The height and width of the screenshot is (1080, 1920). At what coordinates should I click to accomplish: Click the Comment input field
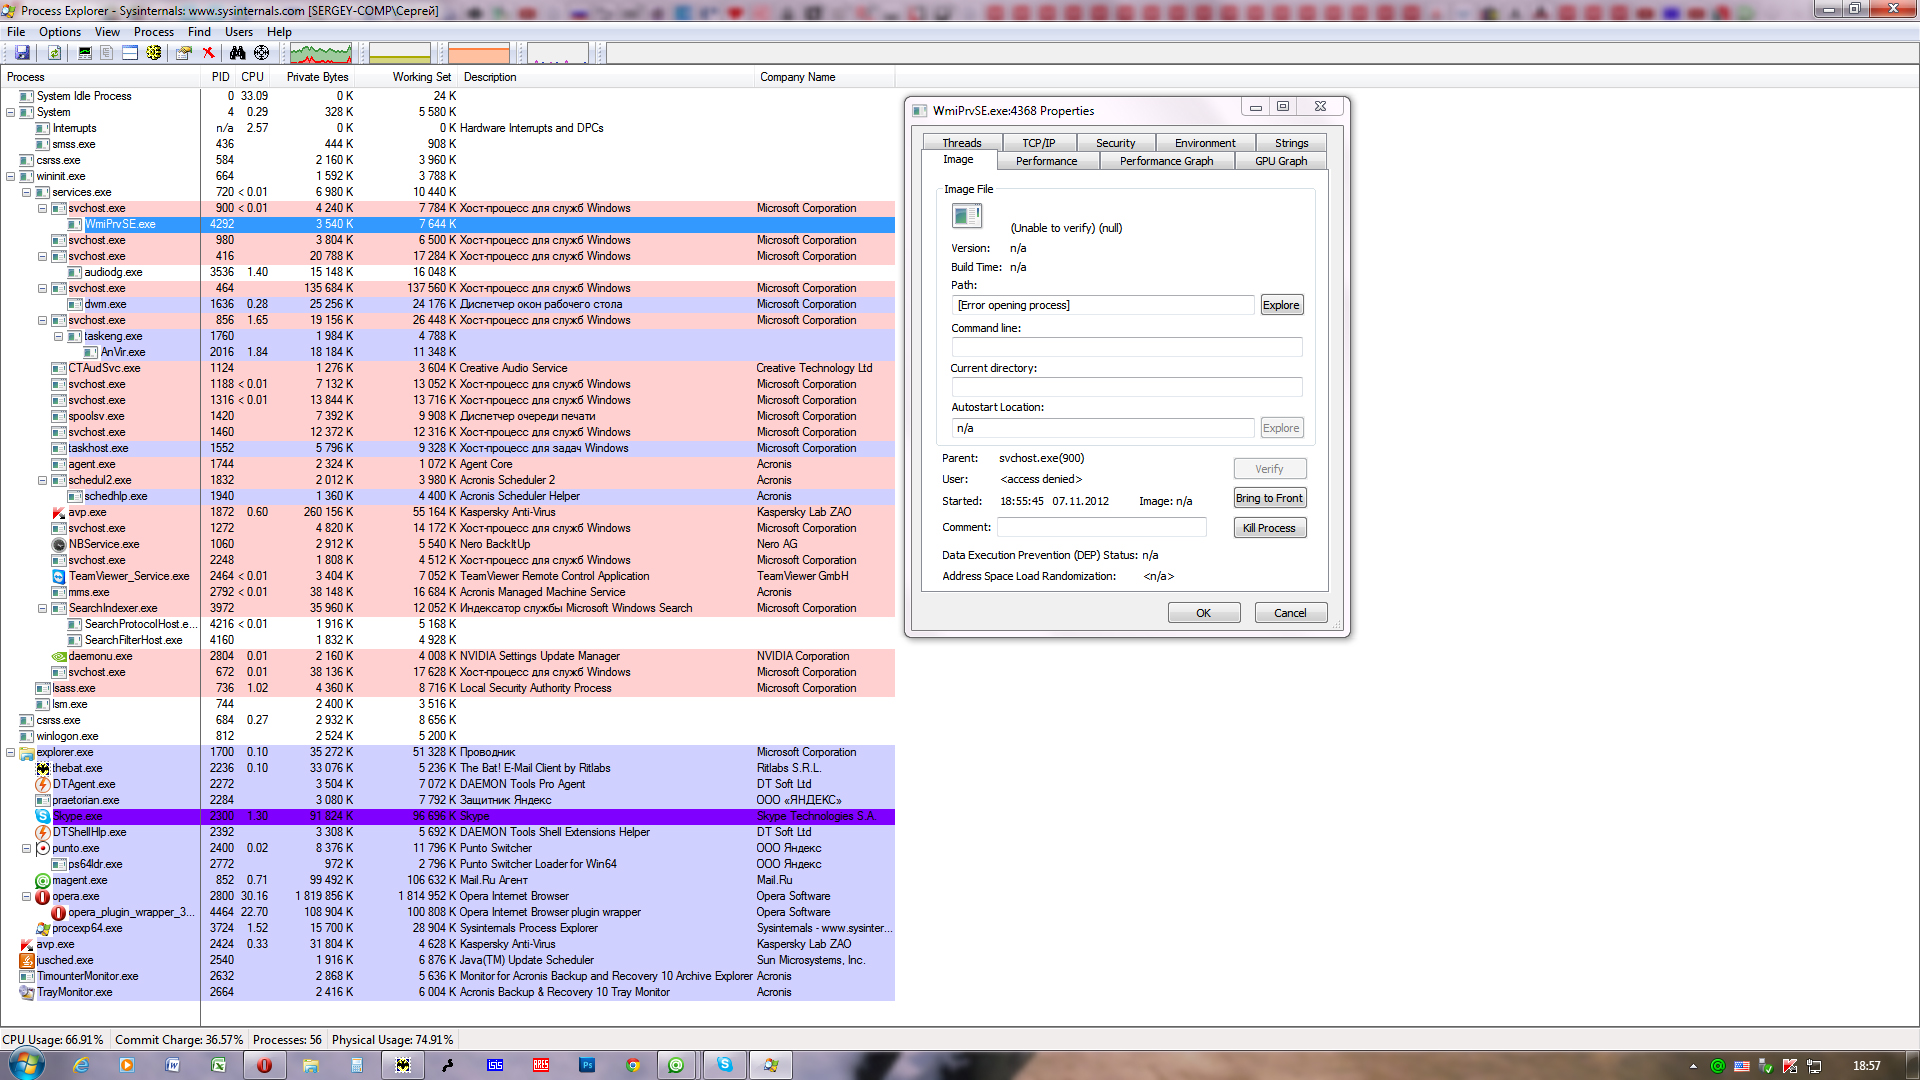pos(1101,527)
